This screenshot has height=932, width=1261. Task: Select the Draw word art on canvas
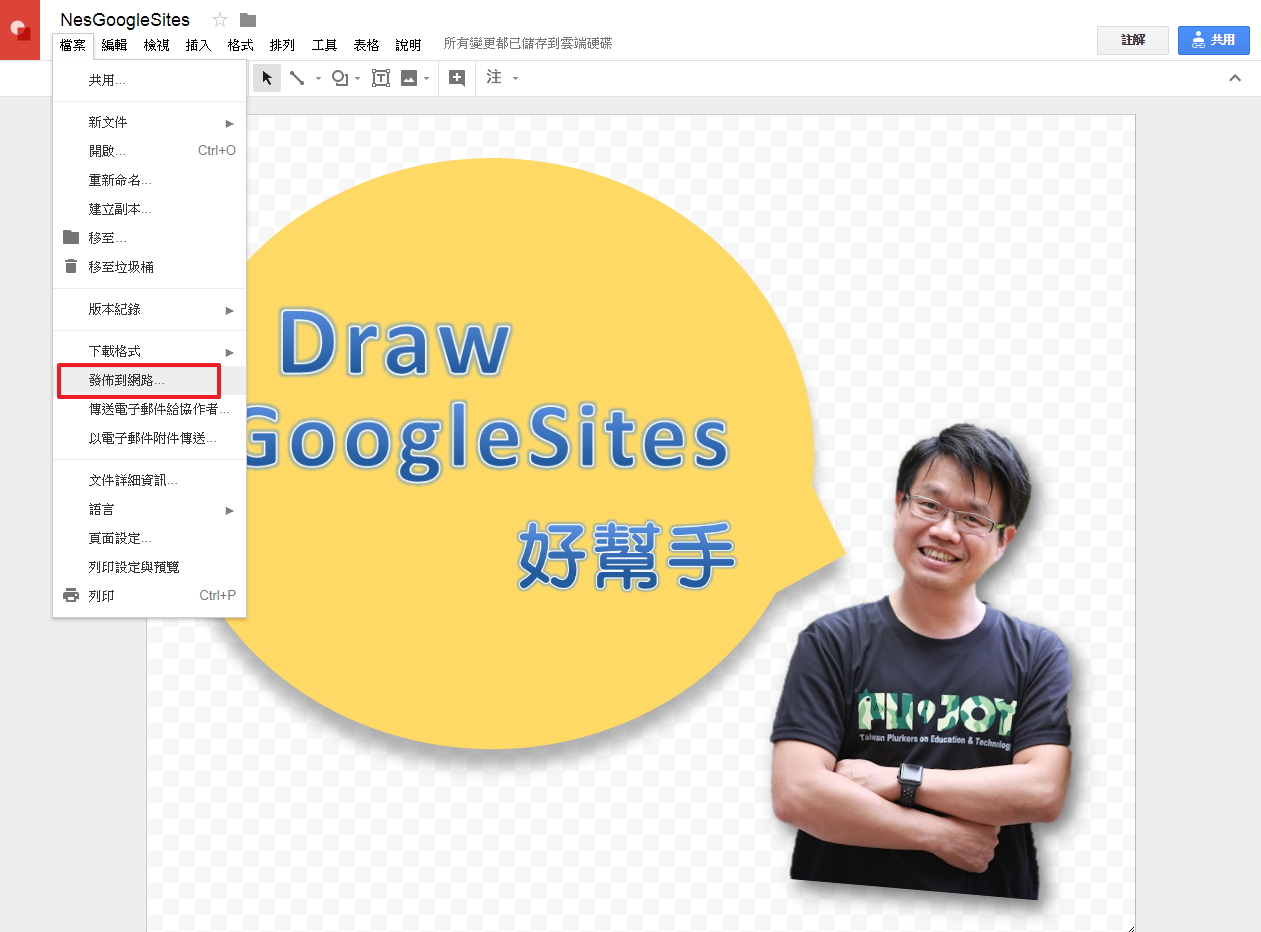[394, 343]
